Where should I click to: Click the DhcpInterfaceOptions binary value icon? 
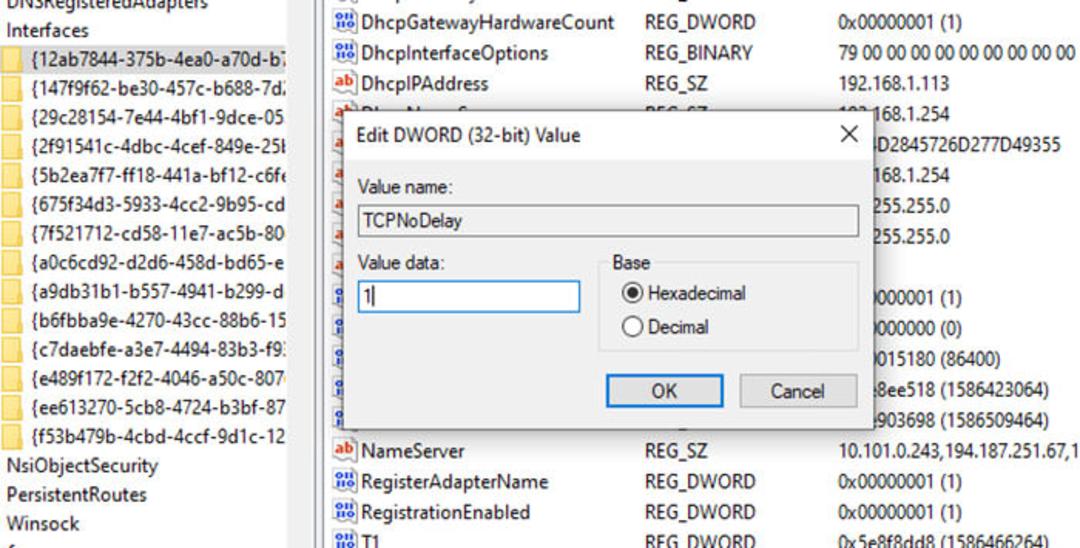pos(344,52)
